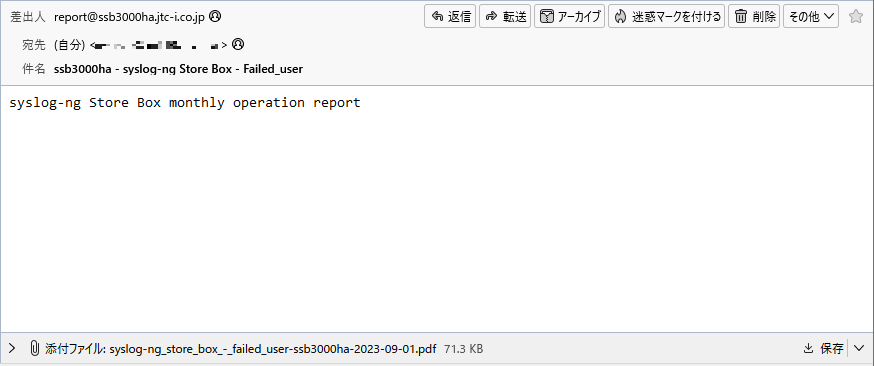This screenshot has height=366, width=874.
Task: Open the その他 dropdown menu
Action: pos(811,17)
